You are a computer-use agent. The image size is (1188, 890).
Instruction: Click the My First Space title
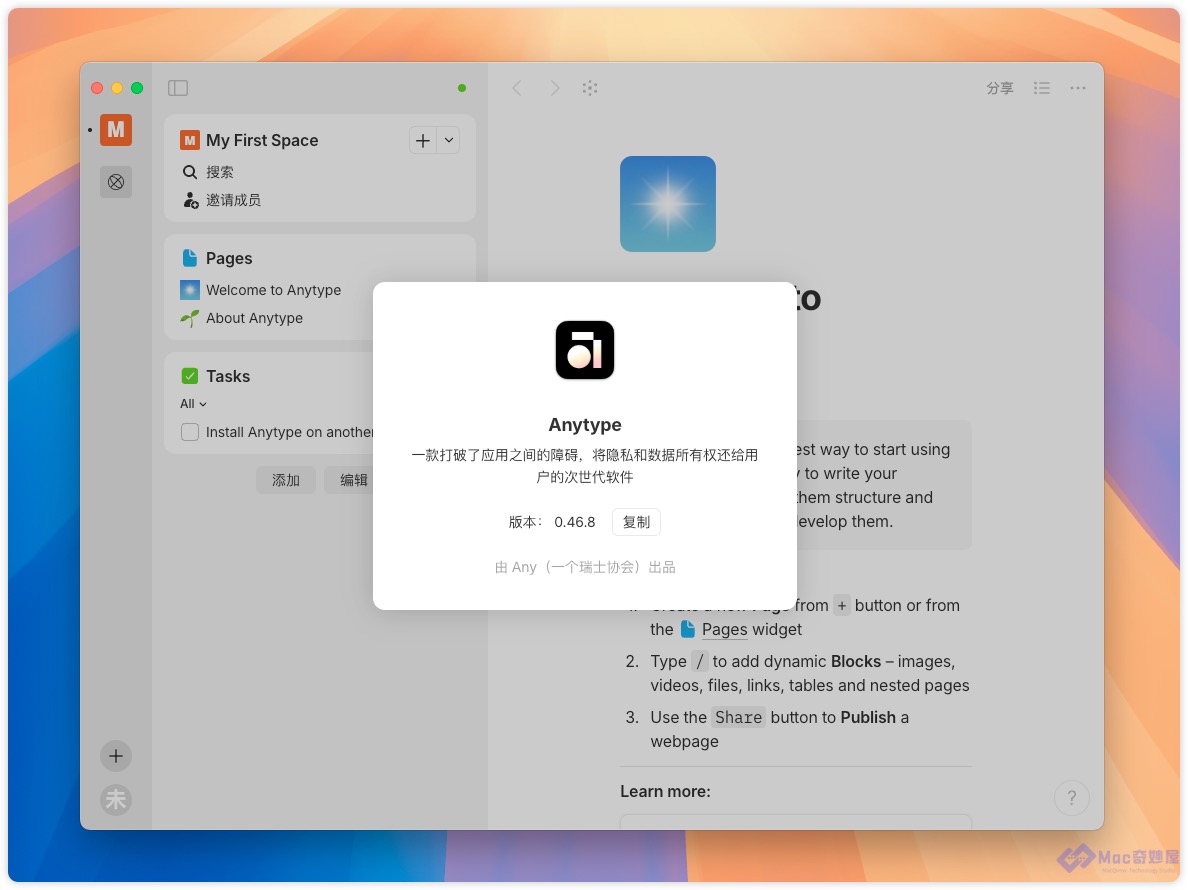[262, 140]
